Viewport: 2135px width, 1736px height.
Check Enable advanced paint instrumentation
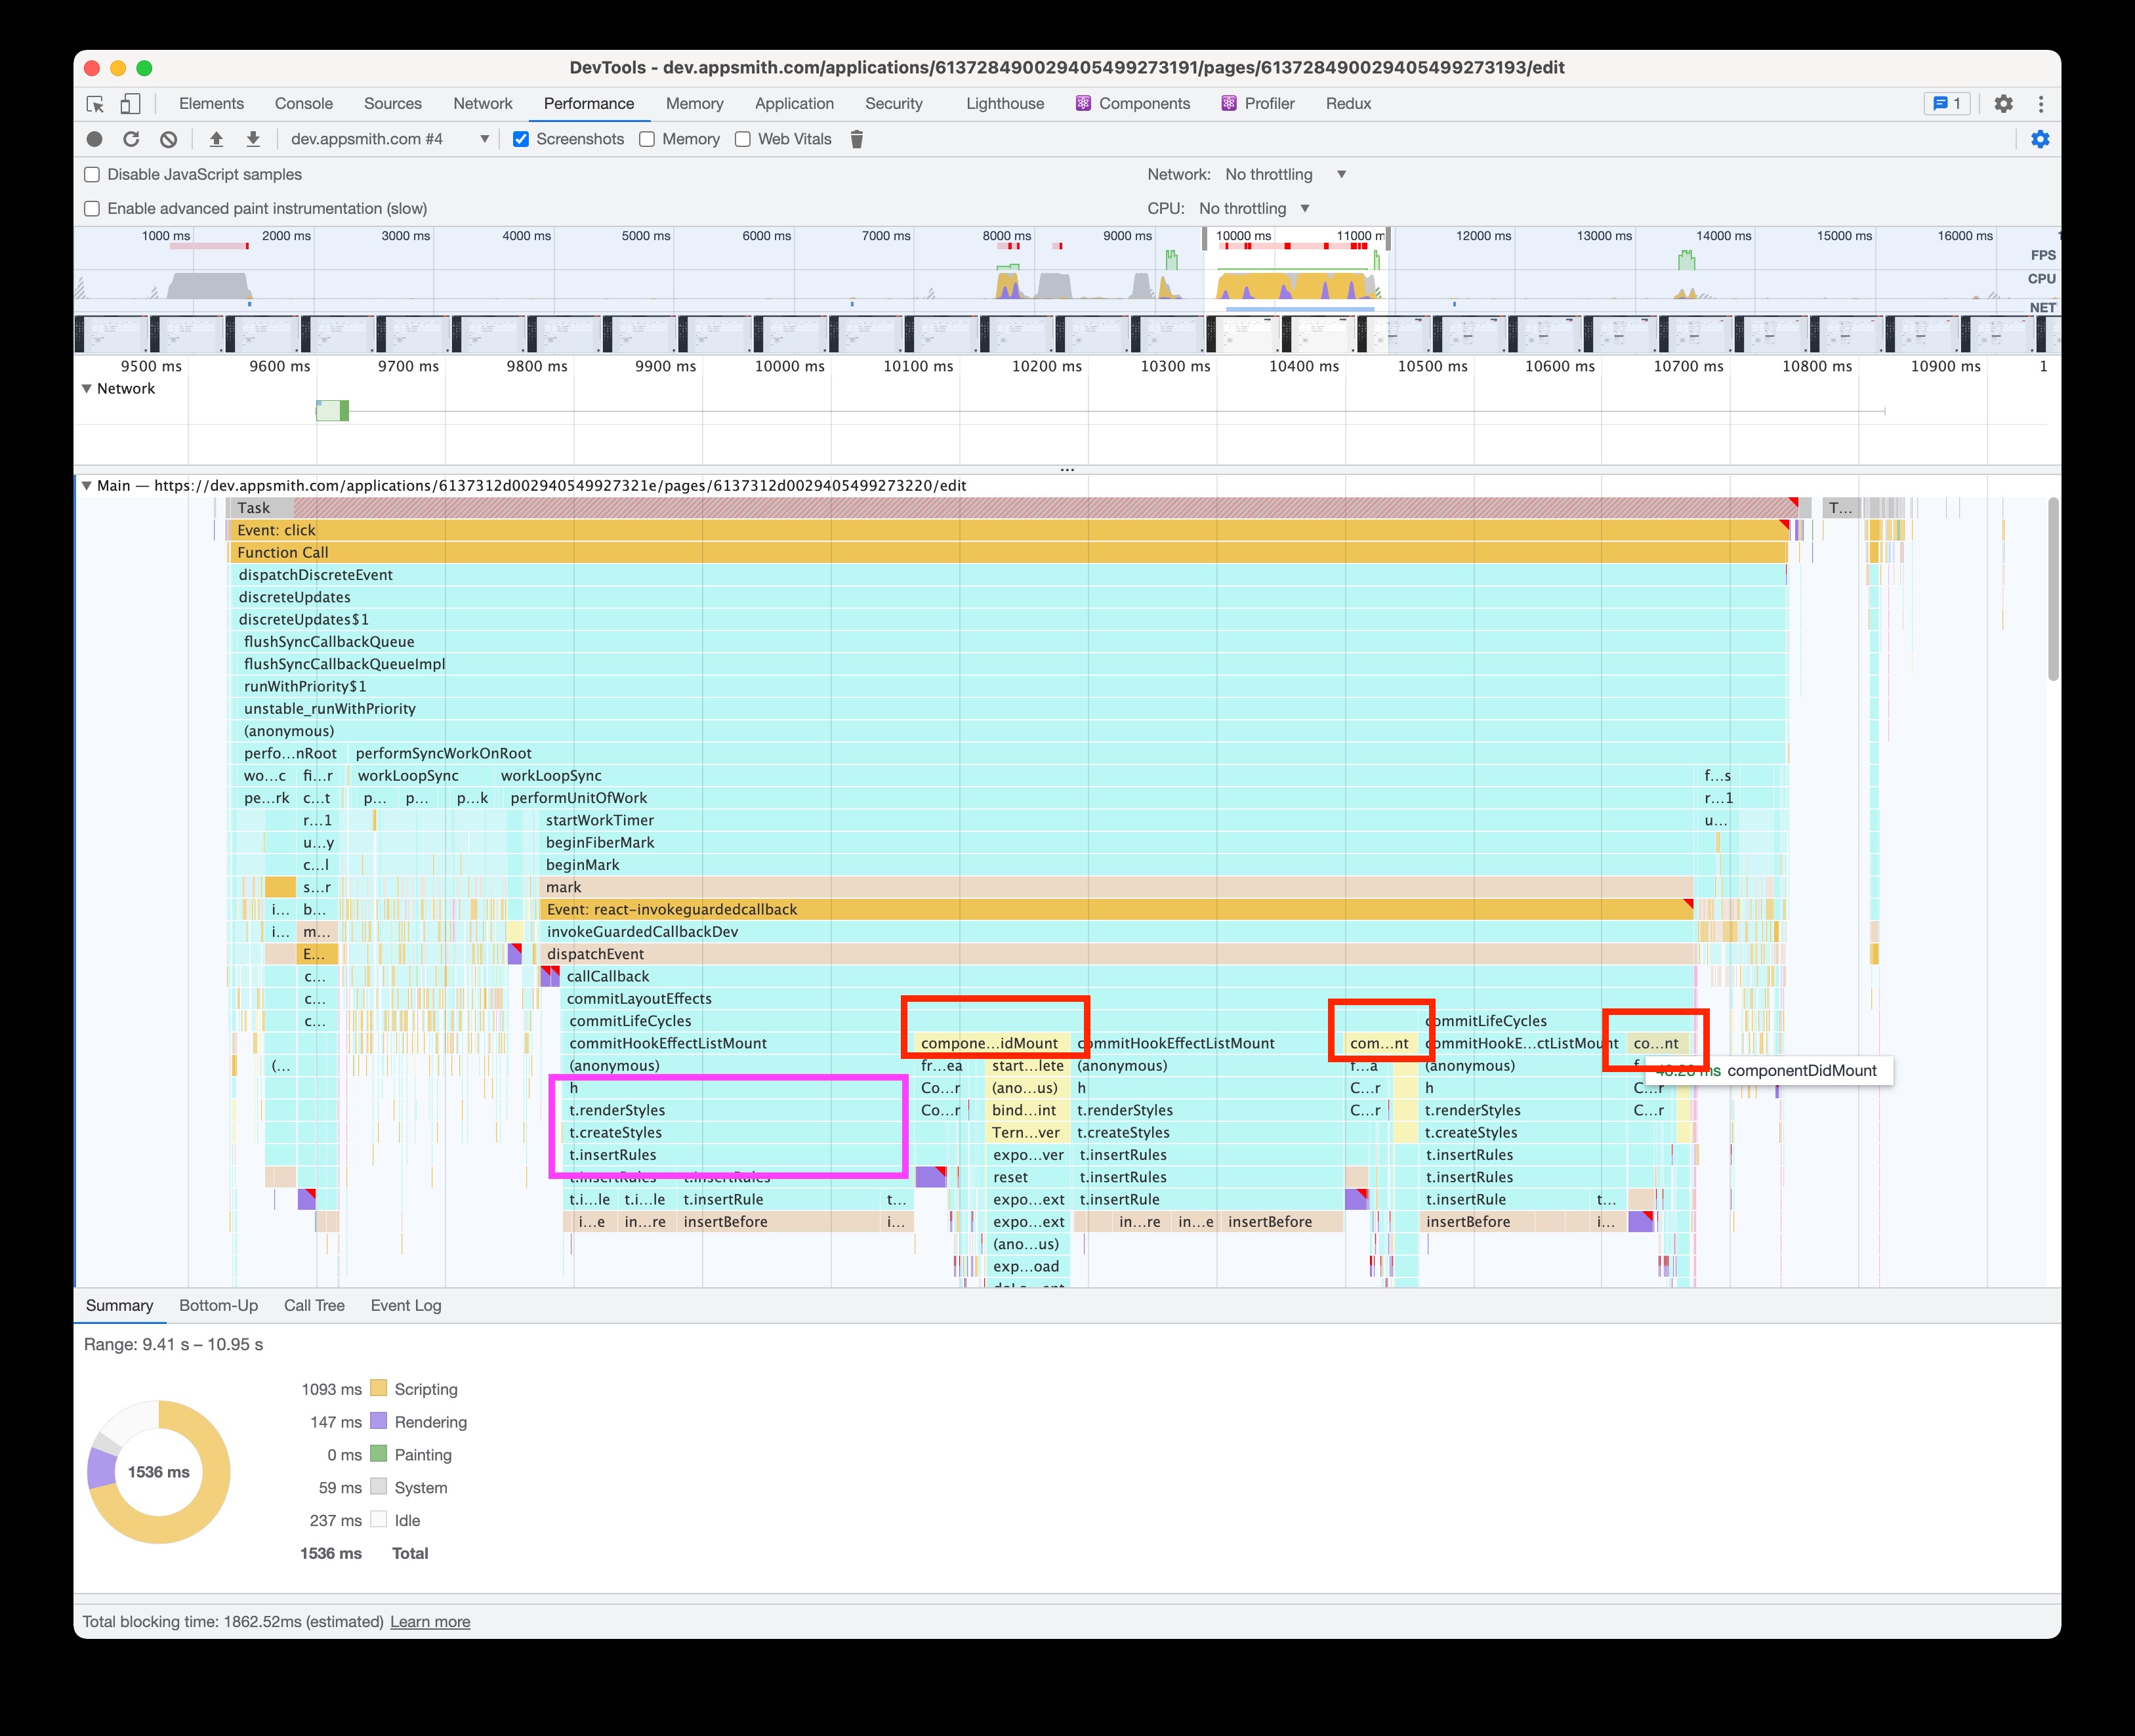(92, 208)
